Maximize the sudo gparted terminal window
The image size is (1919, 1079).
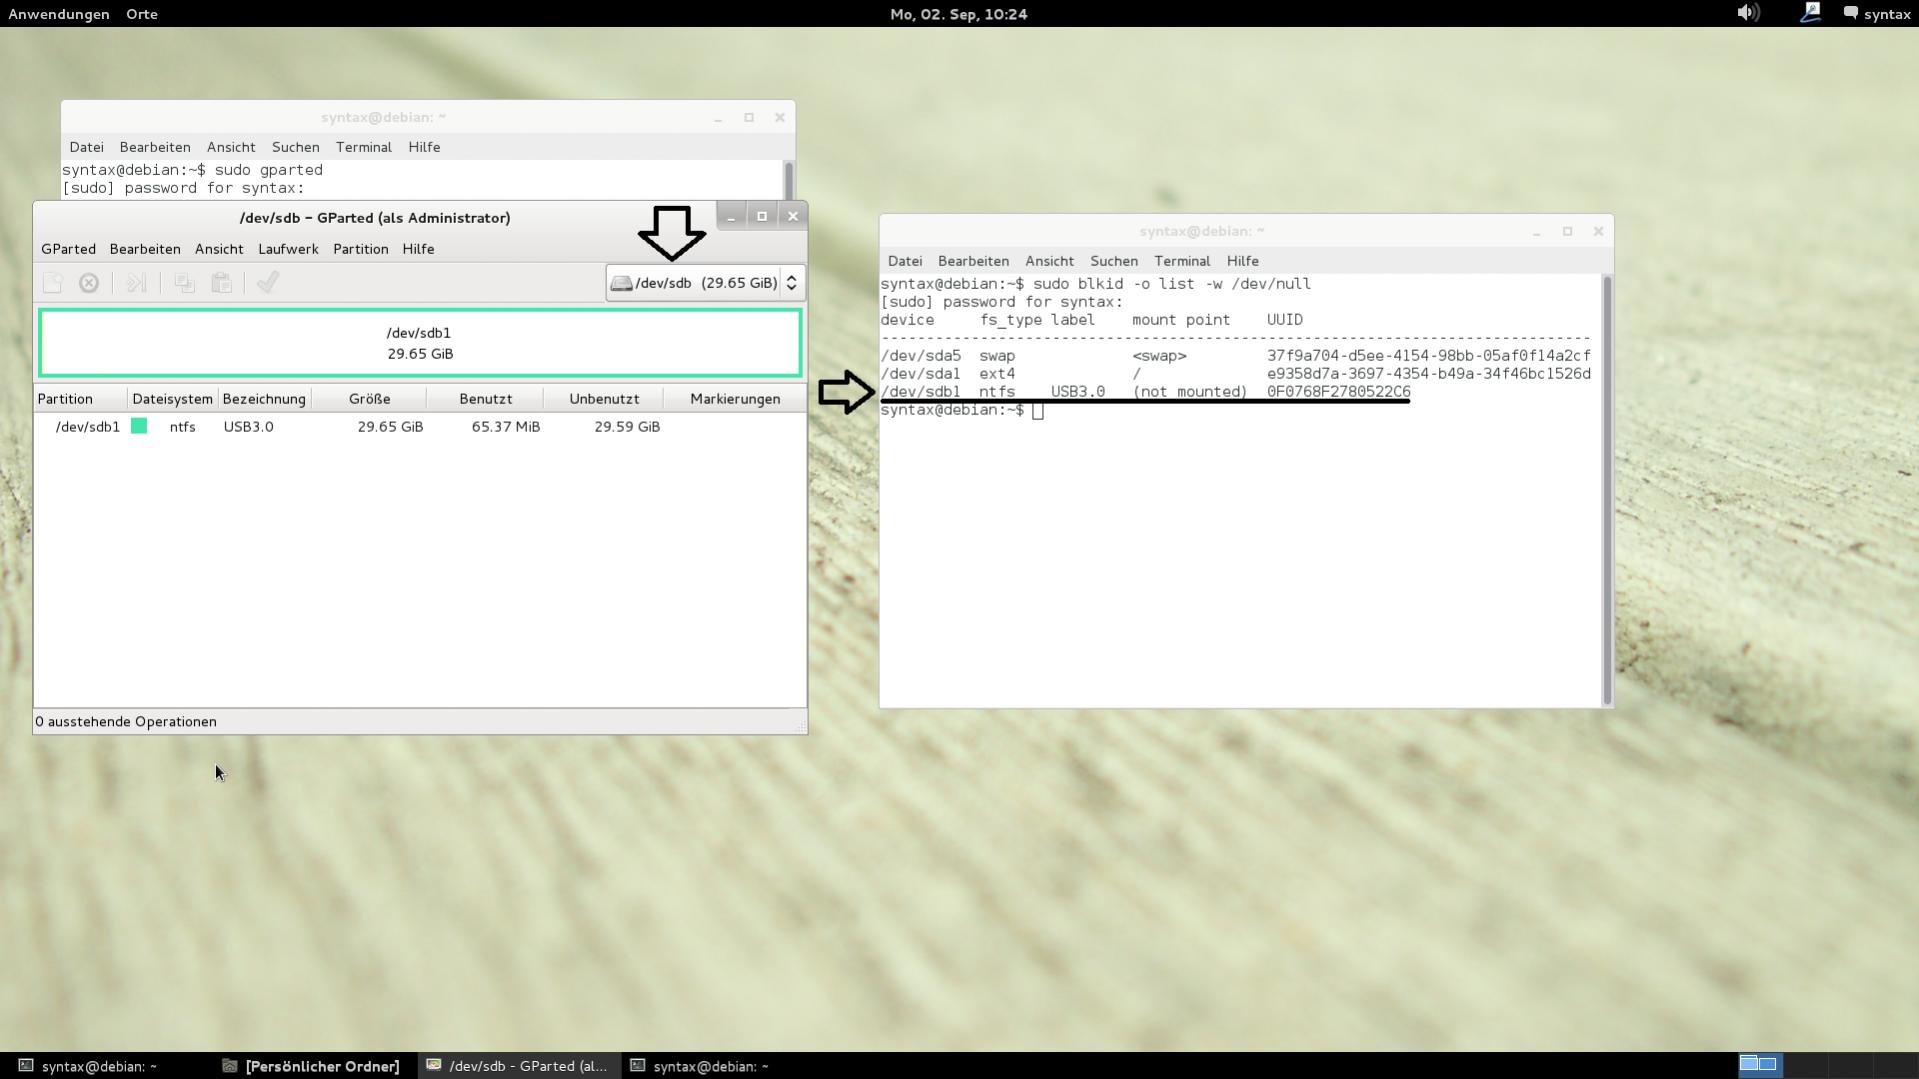pos(749,117)
